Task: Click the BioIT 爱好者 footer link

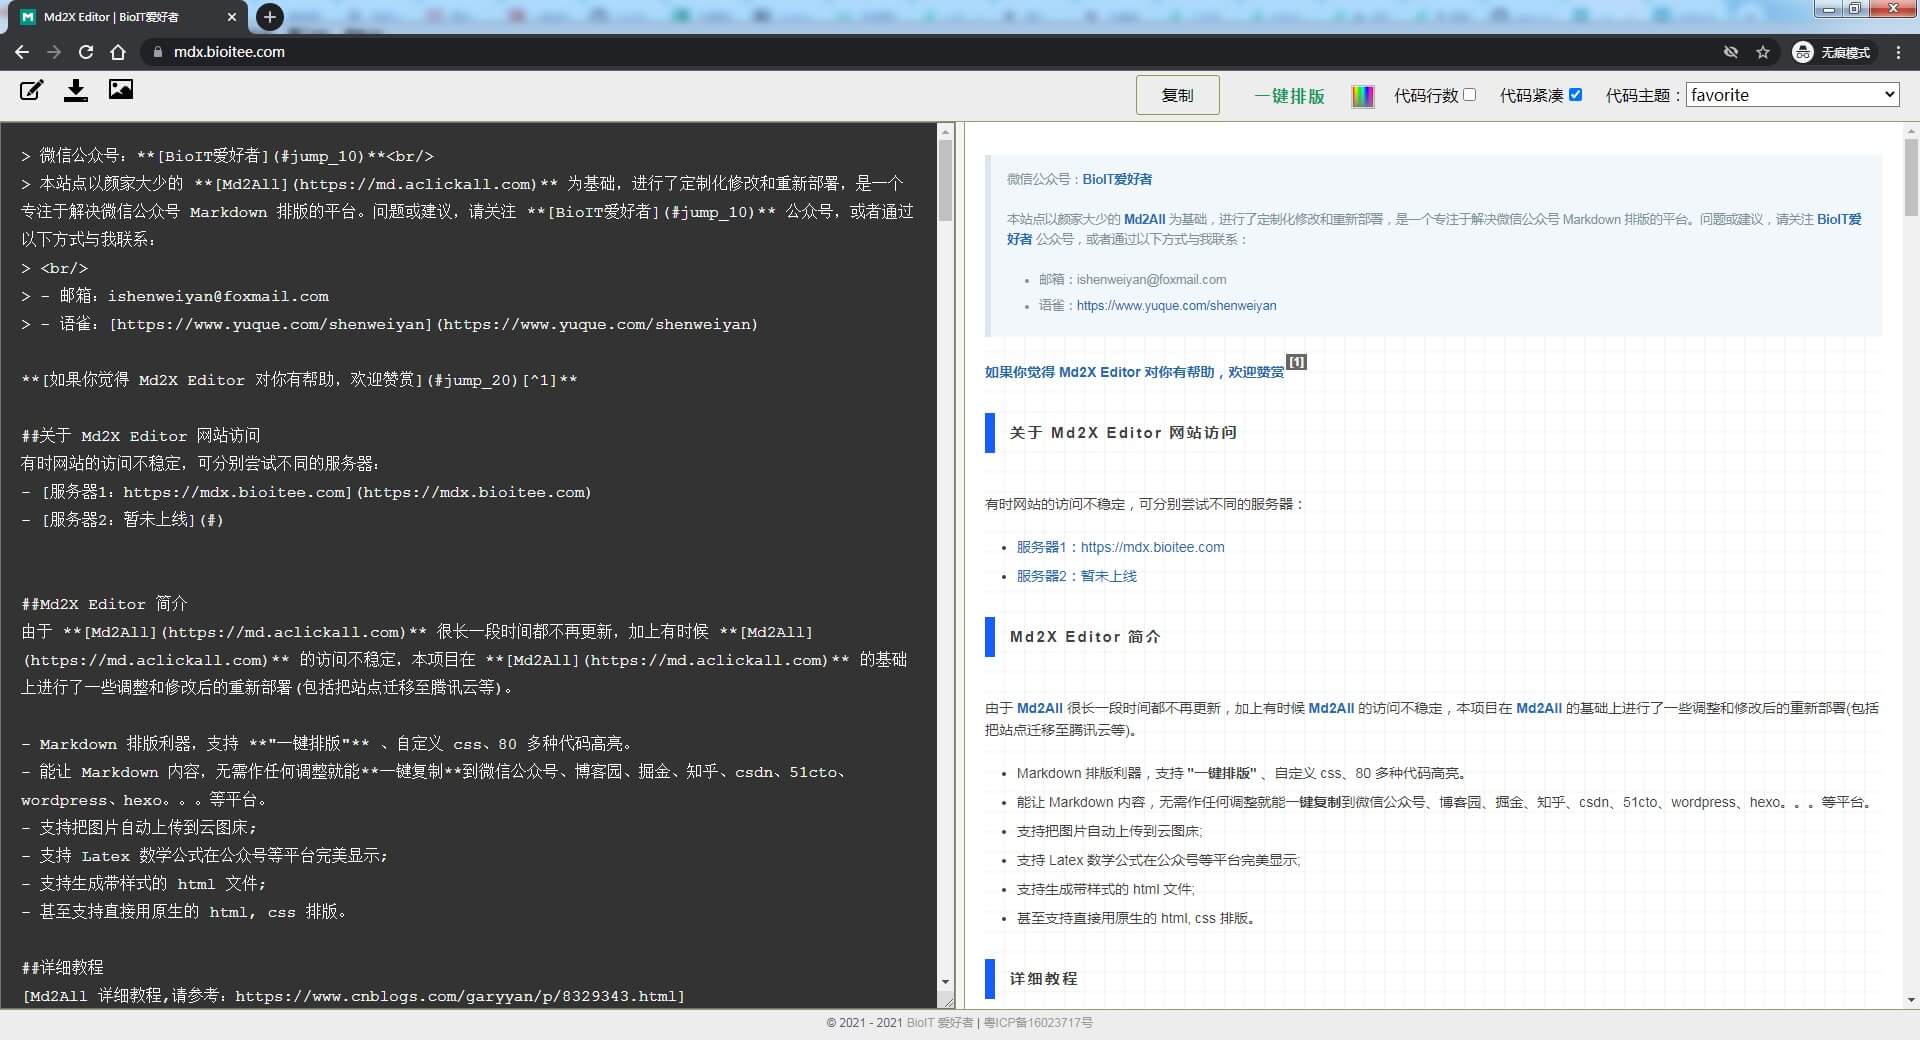Action: (940, 1023)
